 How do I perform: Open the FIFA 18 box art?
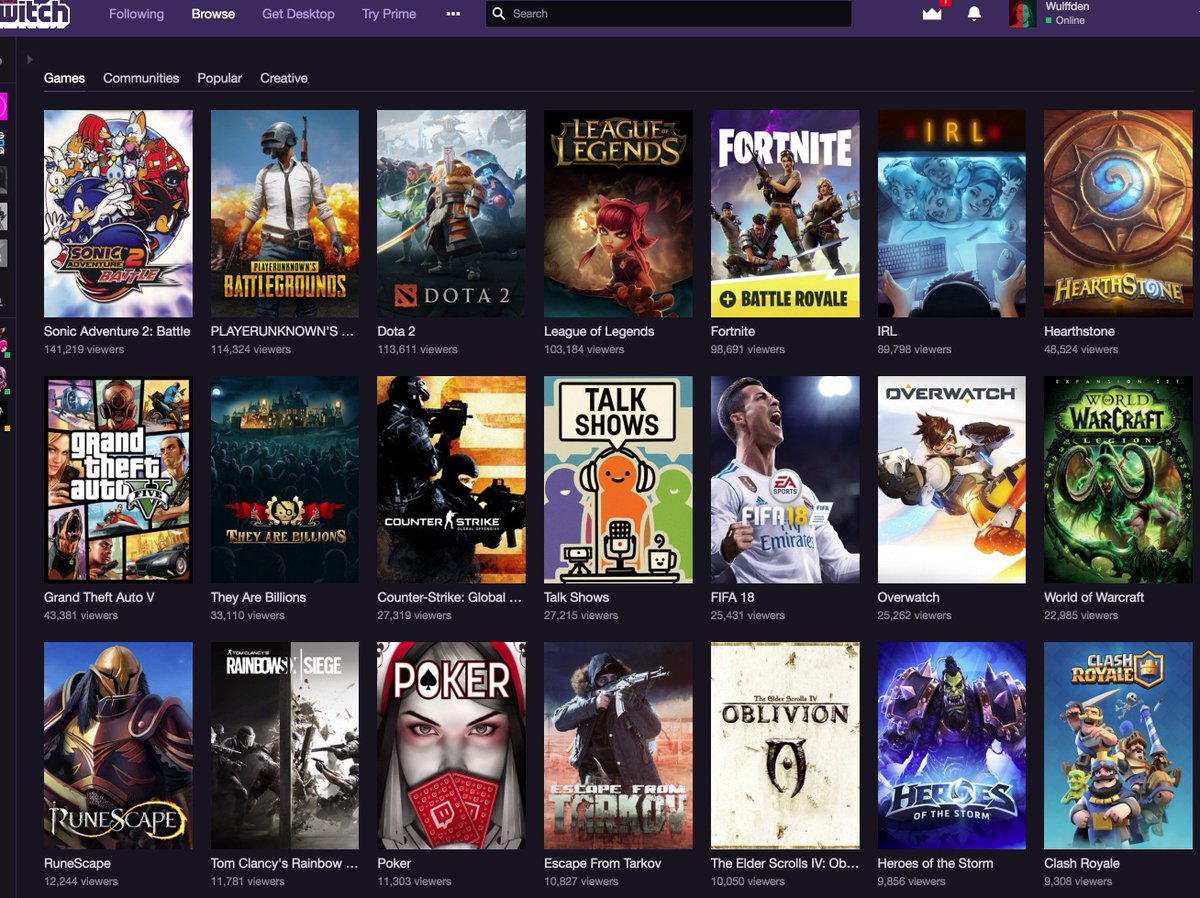click(785, 480)
